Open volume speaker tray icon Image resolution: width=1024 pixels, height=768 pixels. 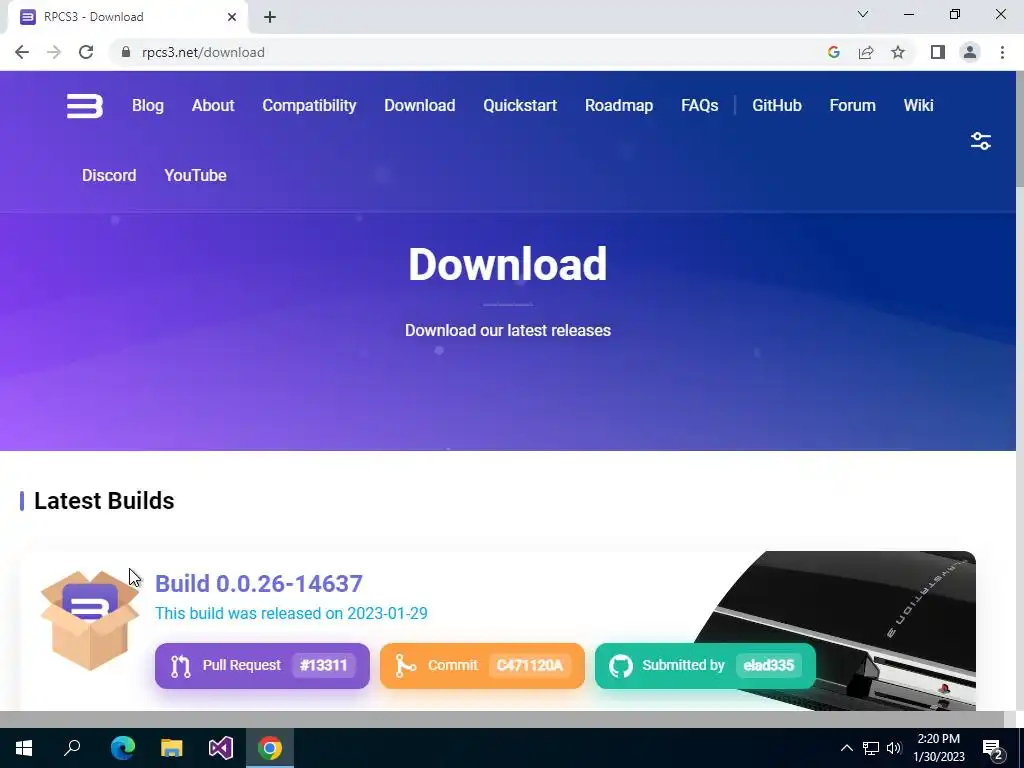[x=894, y=748]
